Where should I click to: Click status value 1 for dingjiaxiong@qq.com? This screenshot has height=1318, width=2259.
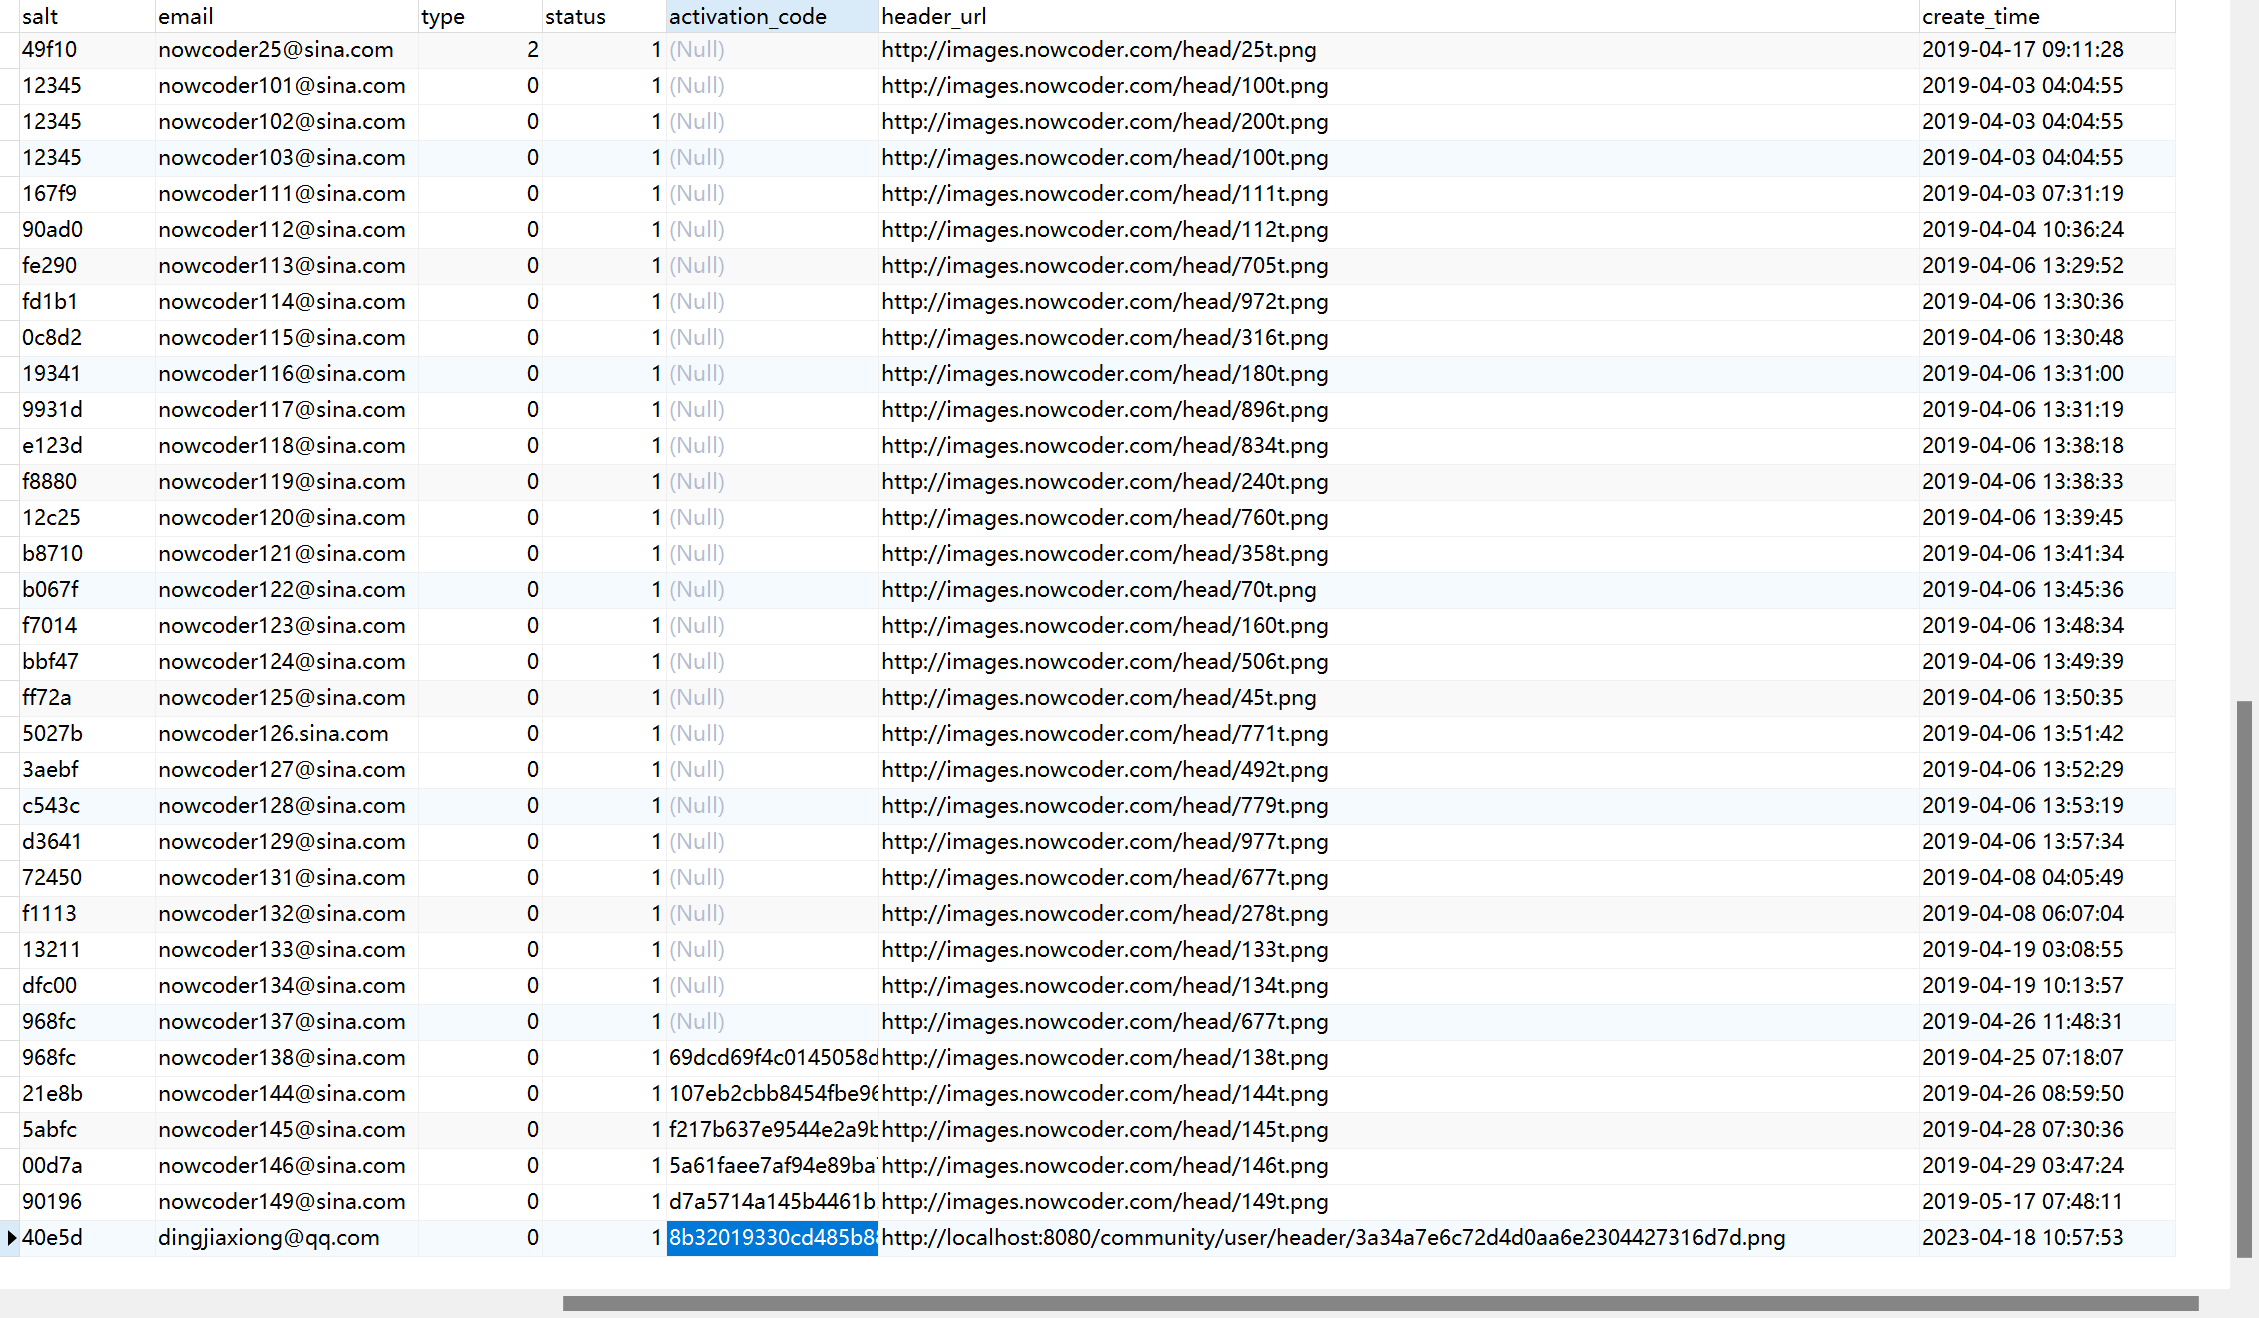pos(603,1238)
